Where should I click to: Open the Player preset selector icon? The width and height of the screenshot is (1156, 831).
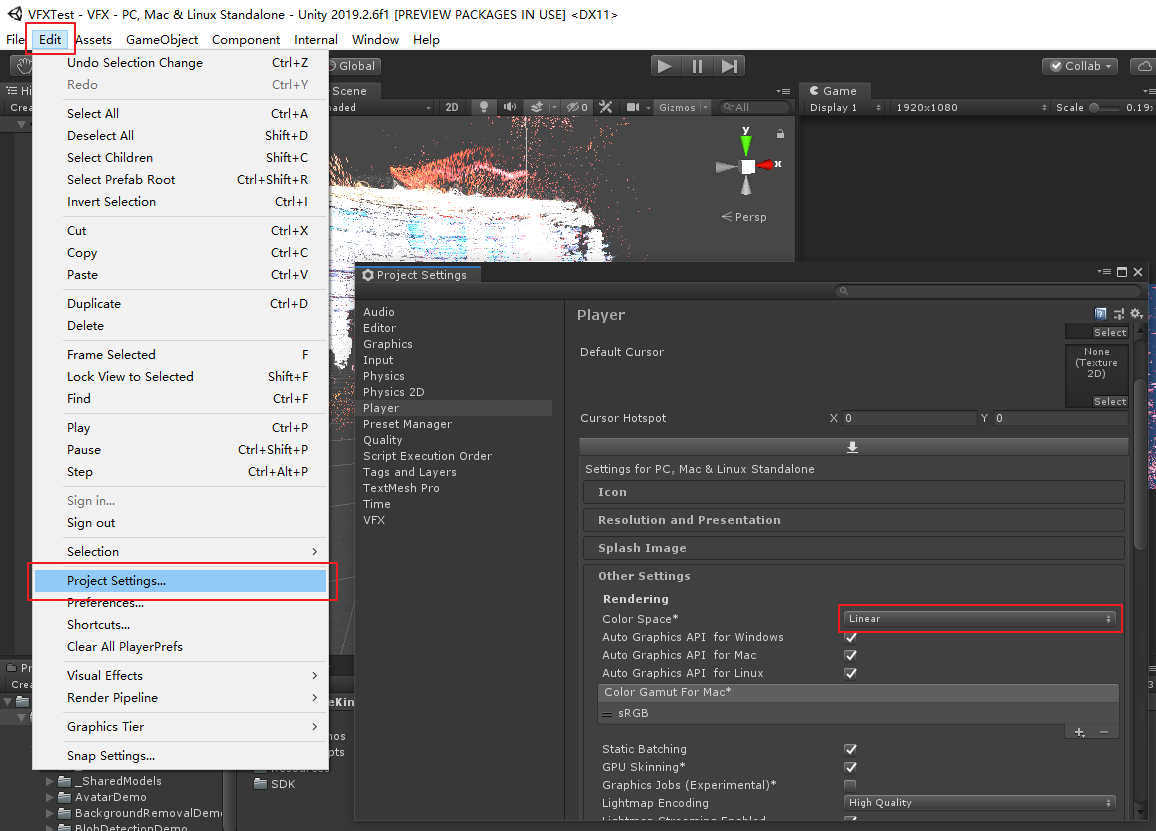tap(1118, 313)
